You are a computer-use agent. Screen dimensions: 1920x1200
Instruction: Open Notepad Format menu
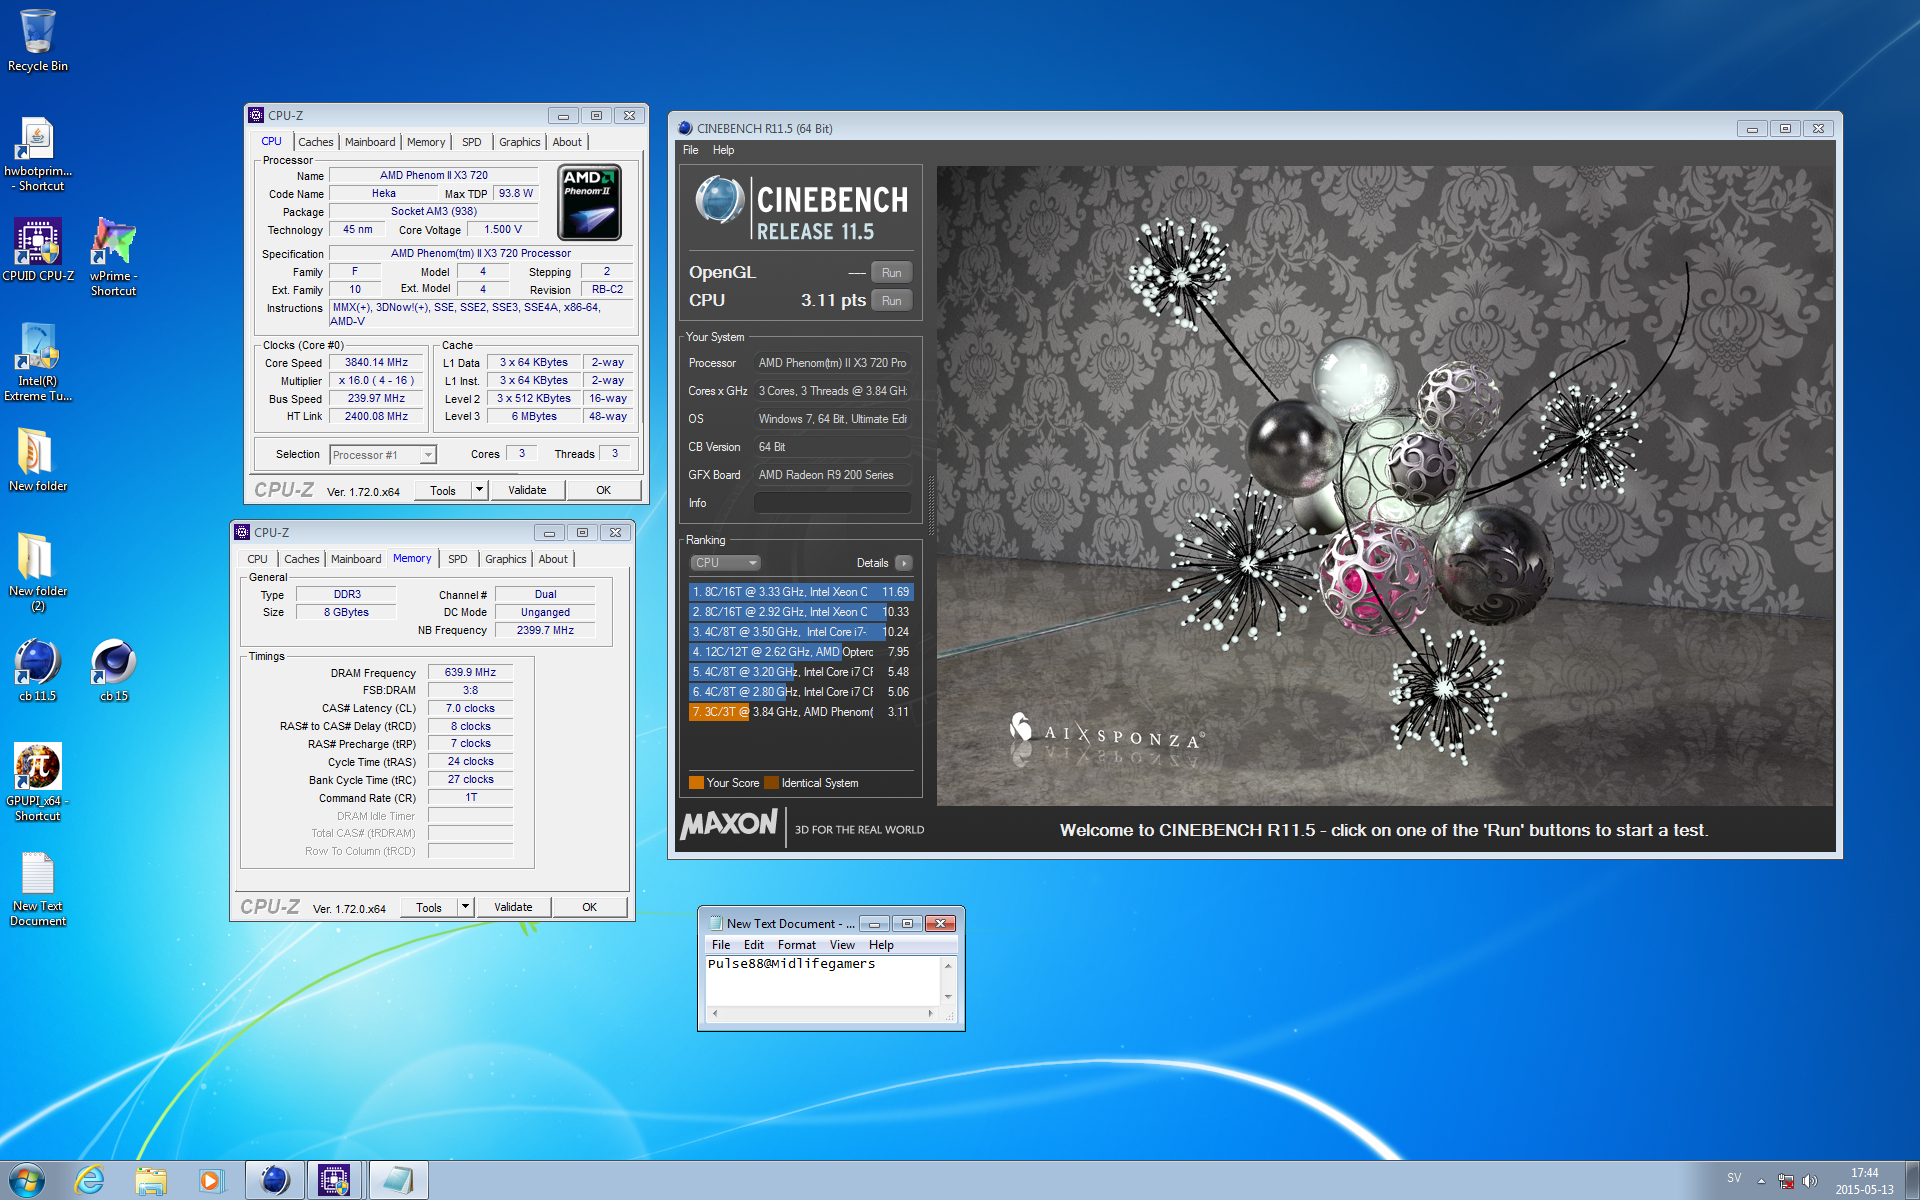click(x=797, y=945)
